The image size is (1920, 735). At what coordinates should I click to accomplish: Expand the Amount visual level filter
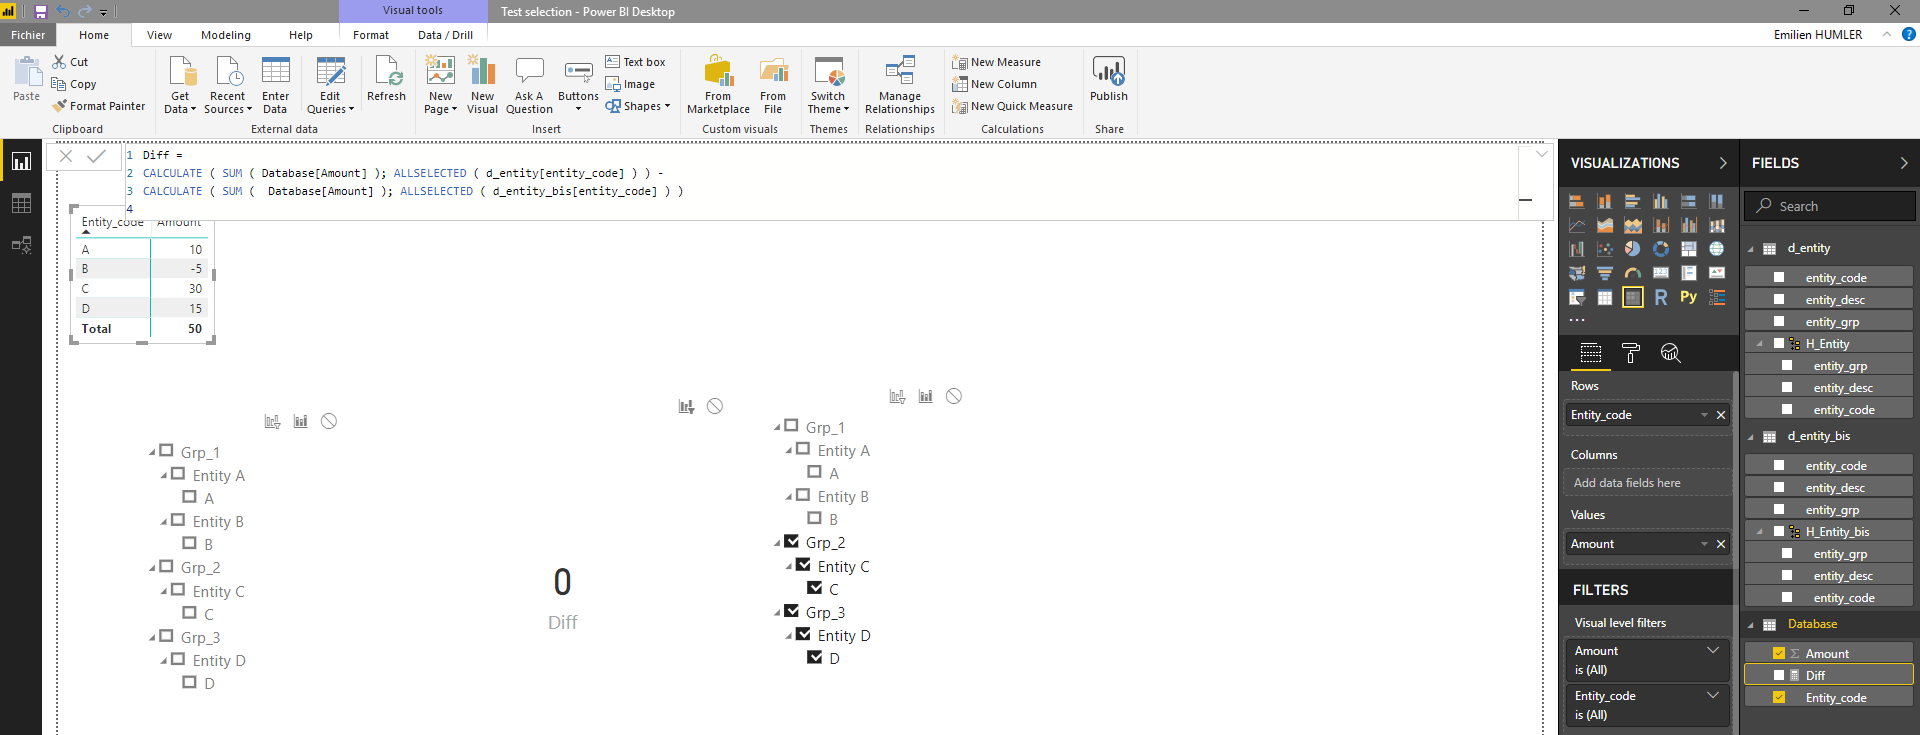point(1713,650)
